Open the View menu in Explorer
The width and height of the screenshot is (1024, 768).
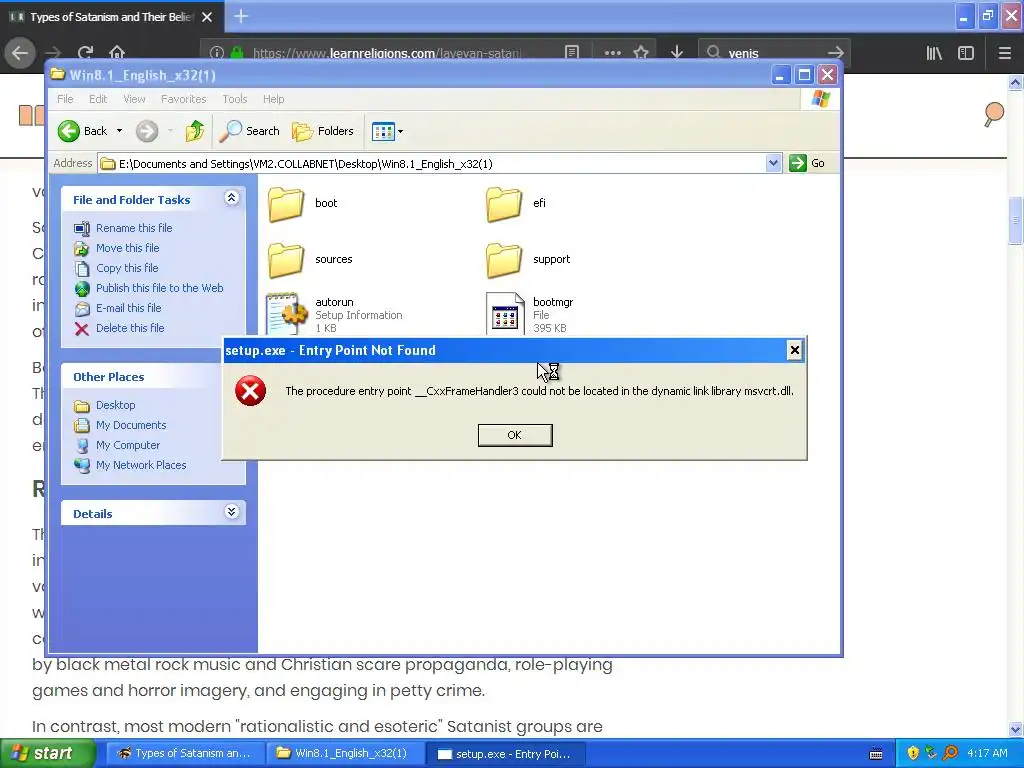click(134, 99)
